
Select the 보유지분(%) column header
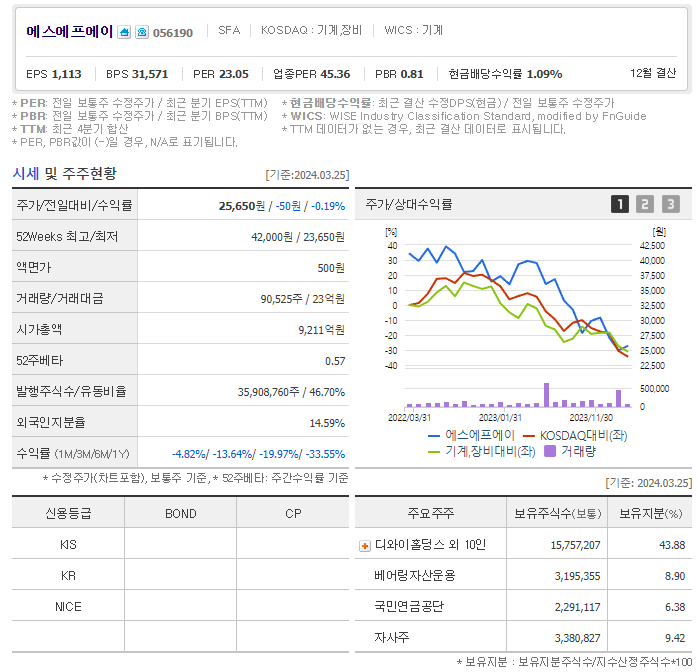[x=650, y=513]
